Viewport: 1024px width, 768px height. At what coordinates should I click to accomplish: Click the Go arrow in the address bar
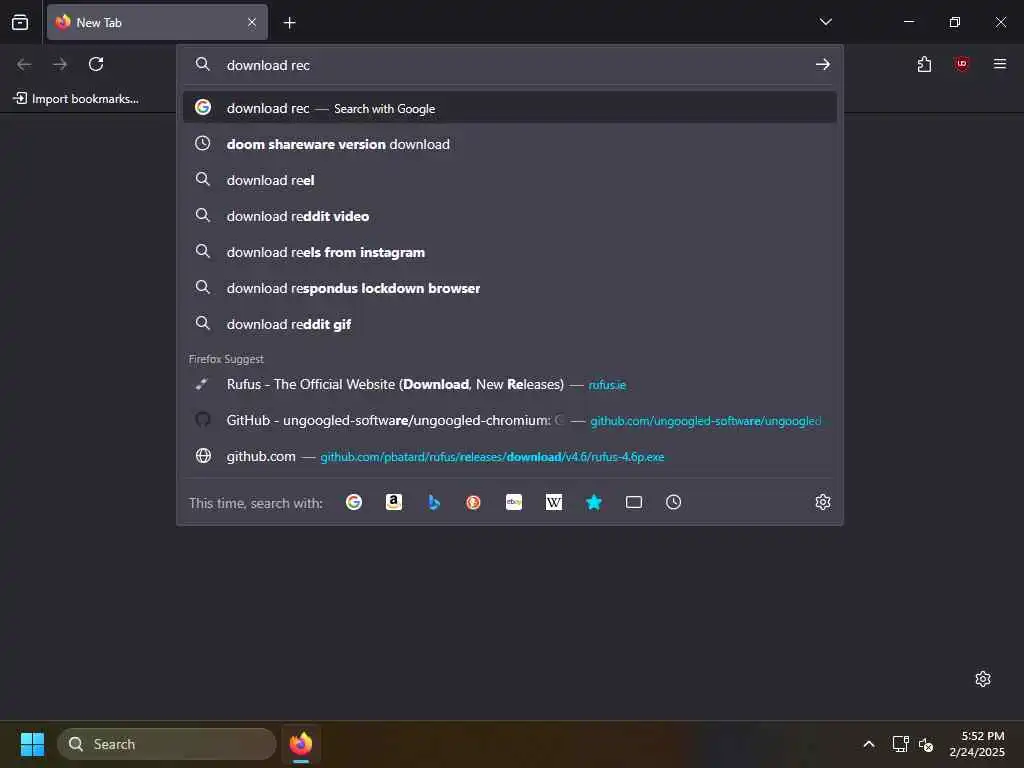[823, 64]
